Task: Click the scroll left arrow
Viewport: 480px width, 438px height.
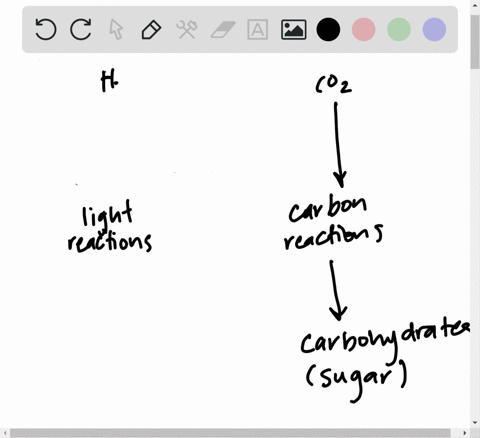Action: 4,433
